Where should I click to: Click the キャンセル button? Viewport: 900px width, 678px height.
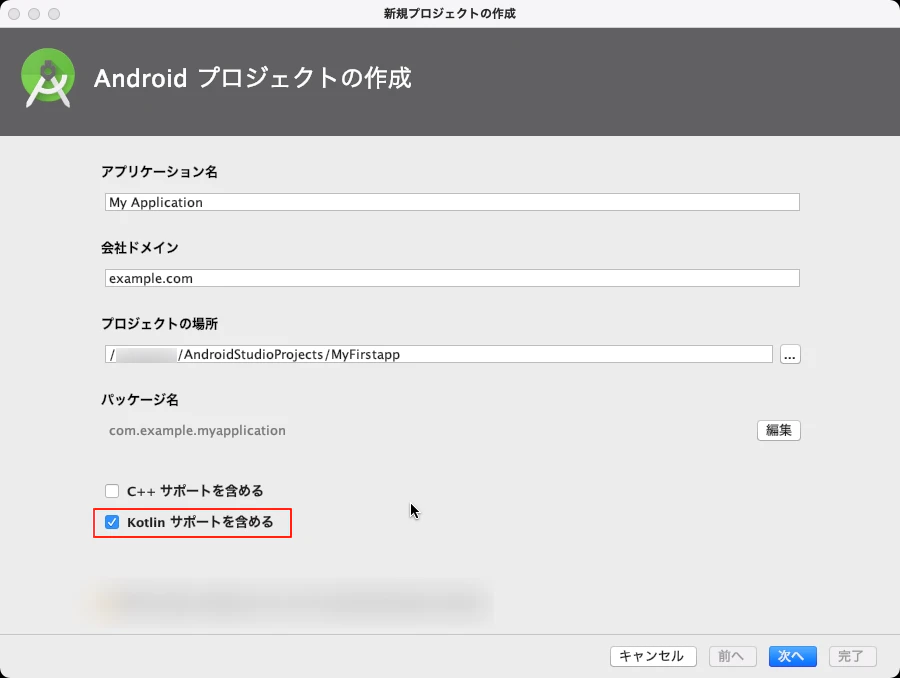[x=653, y=656]
